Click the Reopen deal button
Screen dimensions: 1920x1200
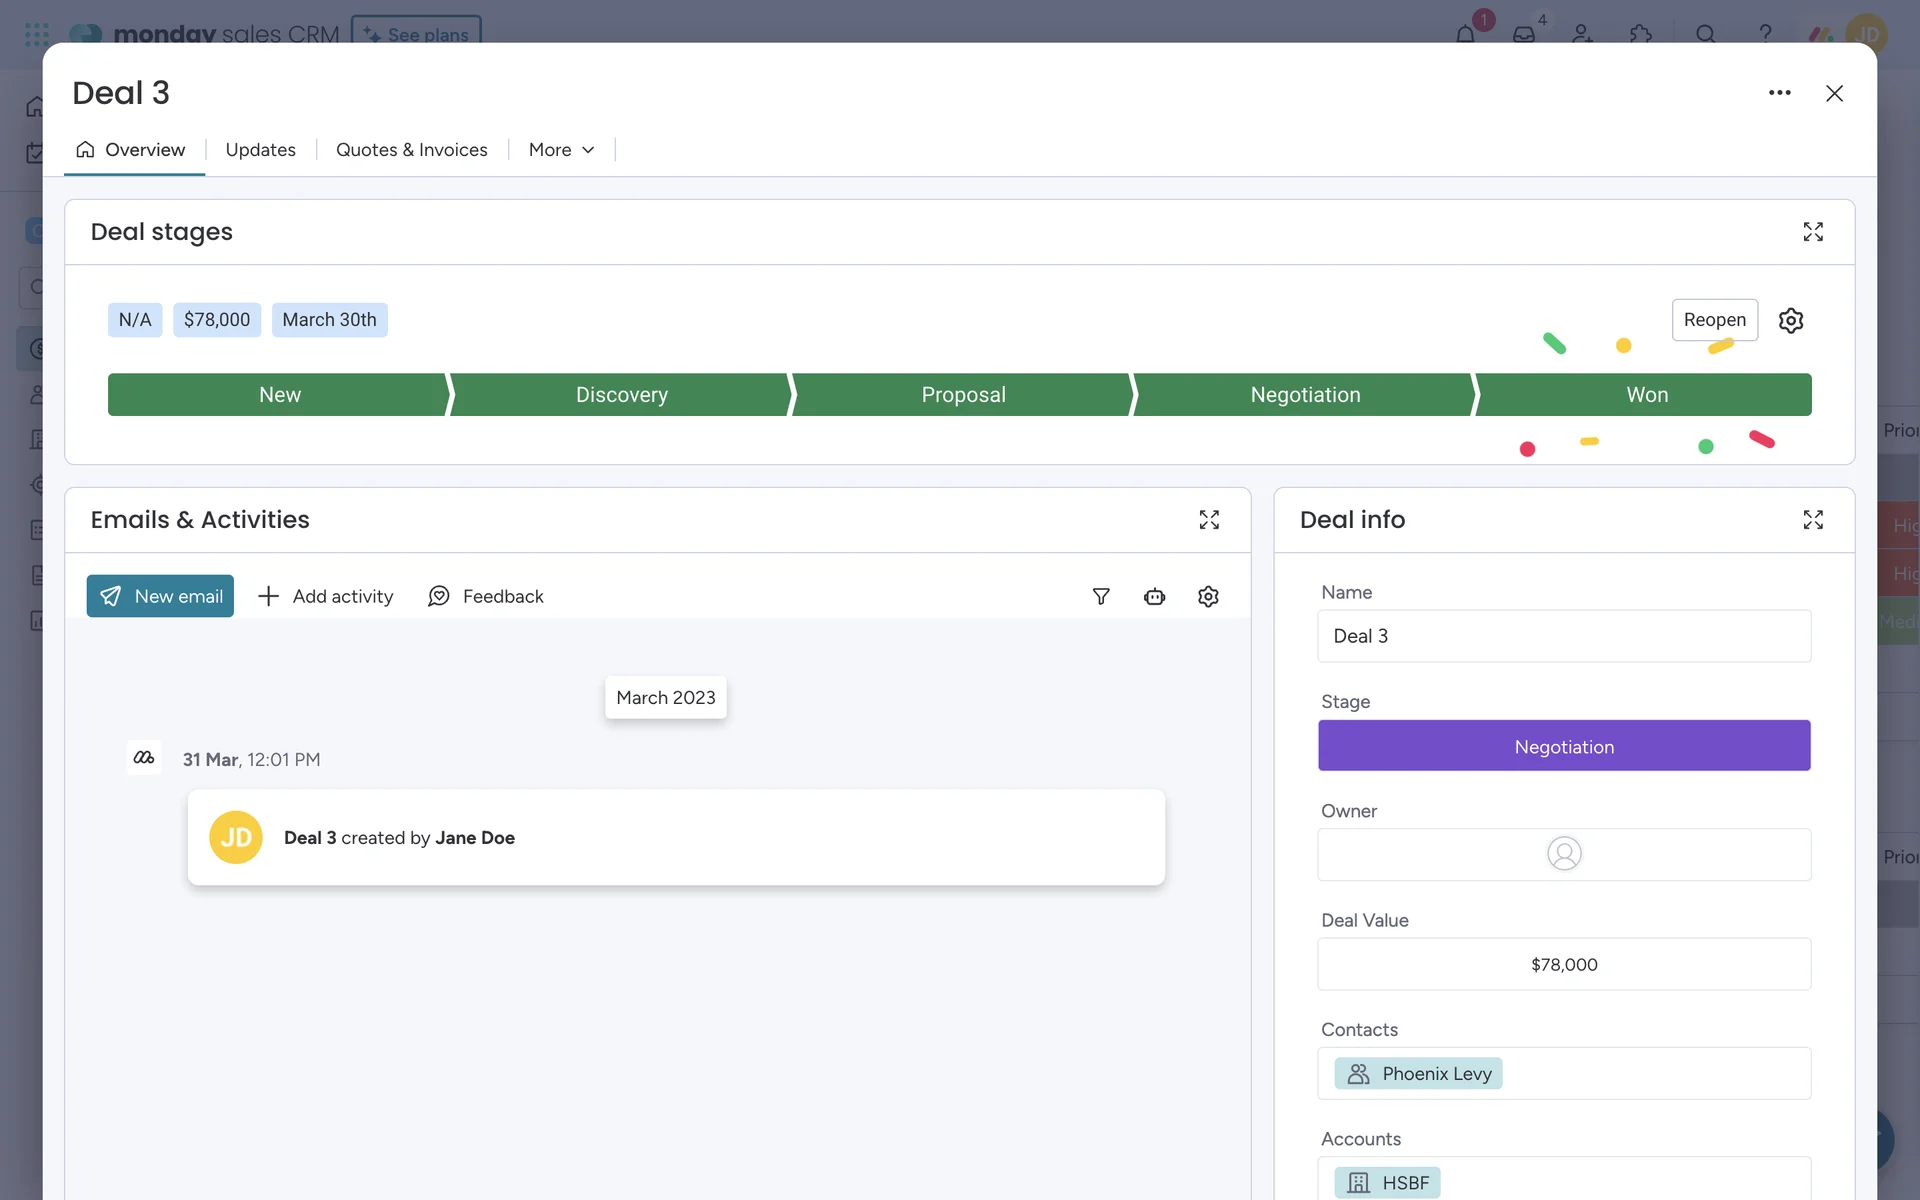coord(1714,320)
